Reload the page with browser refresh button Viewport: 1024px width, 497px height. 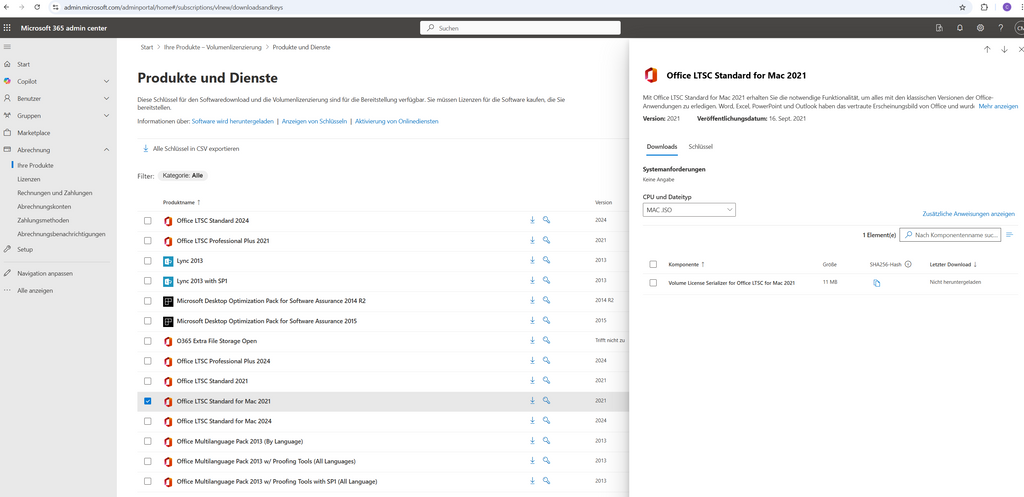[37, 7]
